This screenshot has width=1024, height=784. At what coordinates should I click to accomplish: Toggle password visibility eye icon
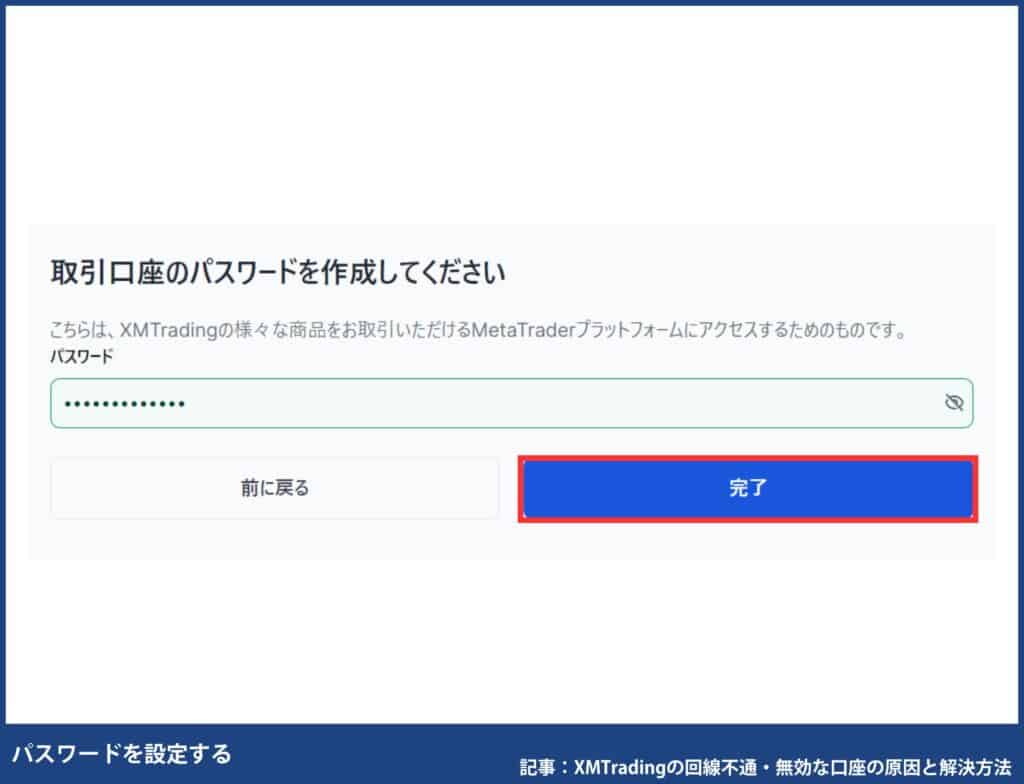point(954,402)
